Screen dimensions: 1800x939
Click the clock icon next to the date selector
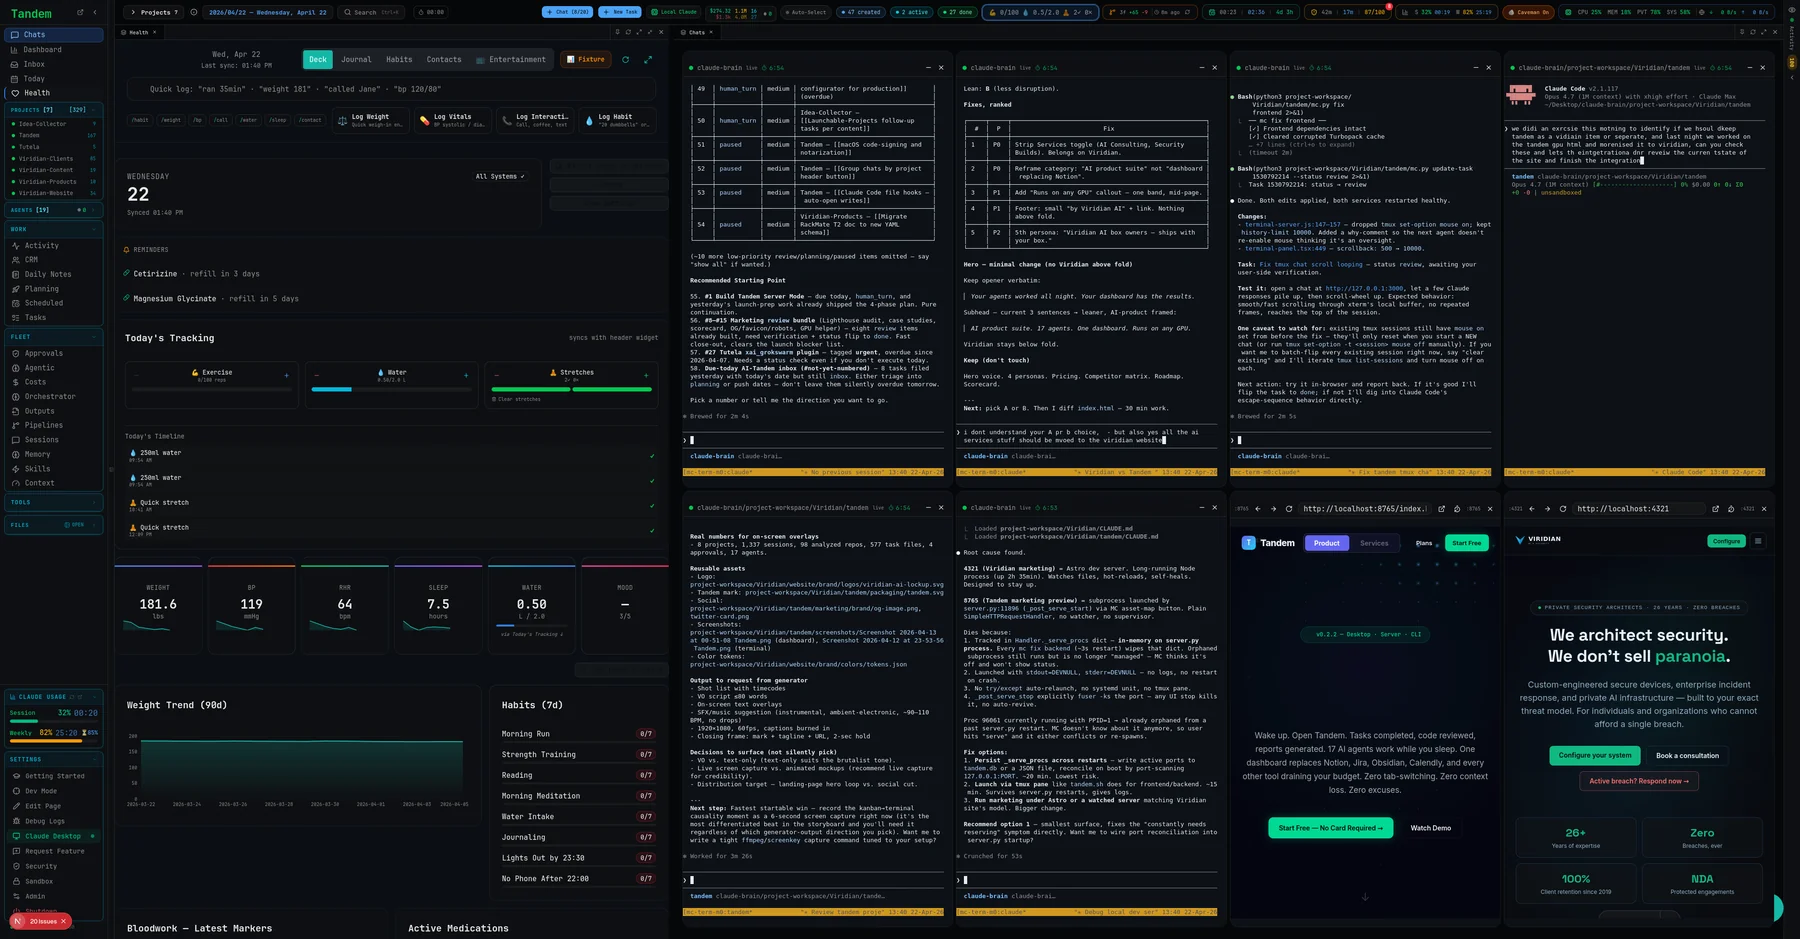(194, 12)
